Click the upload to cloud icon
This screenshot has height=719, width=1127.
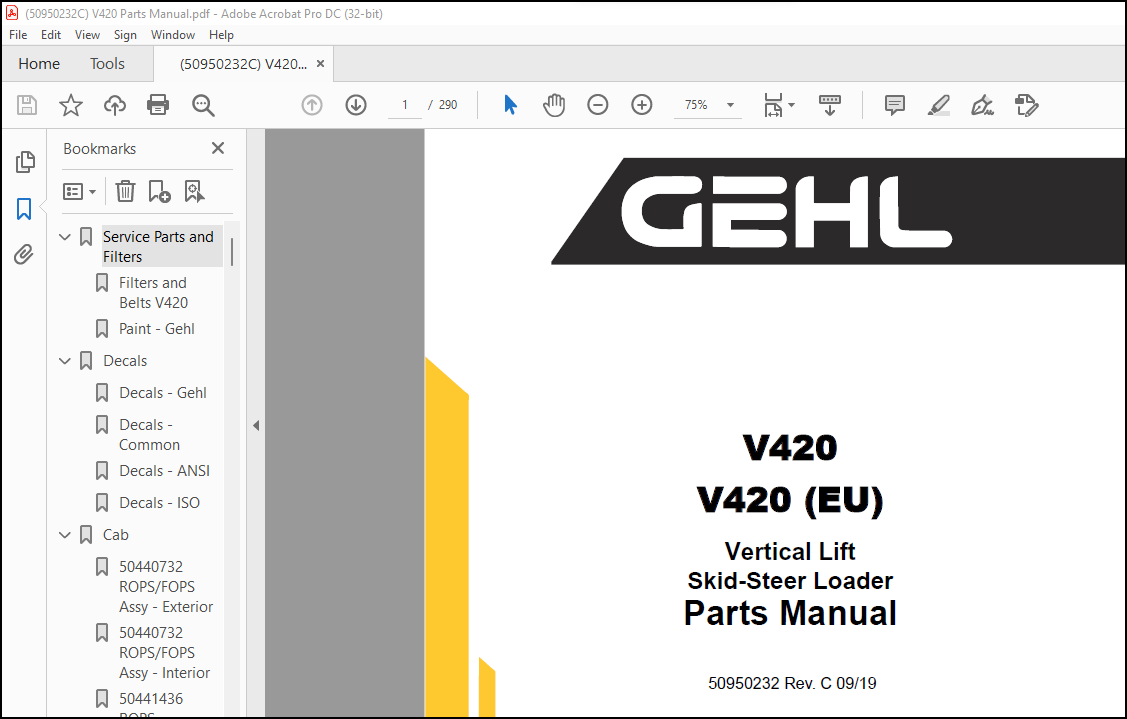[114, 105]
